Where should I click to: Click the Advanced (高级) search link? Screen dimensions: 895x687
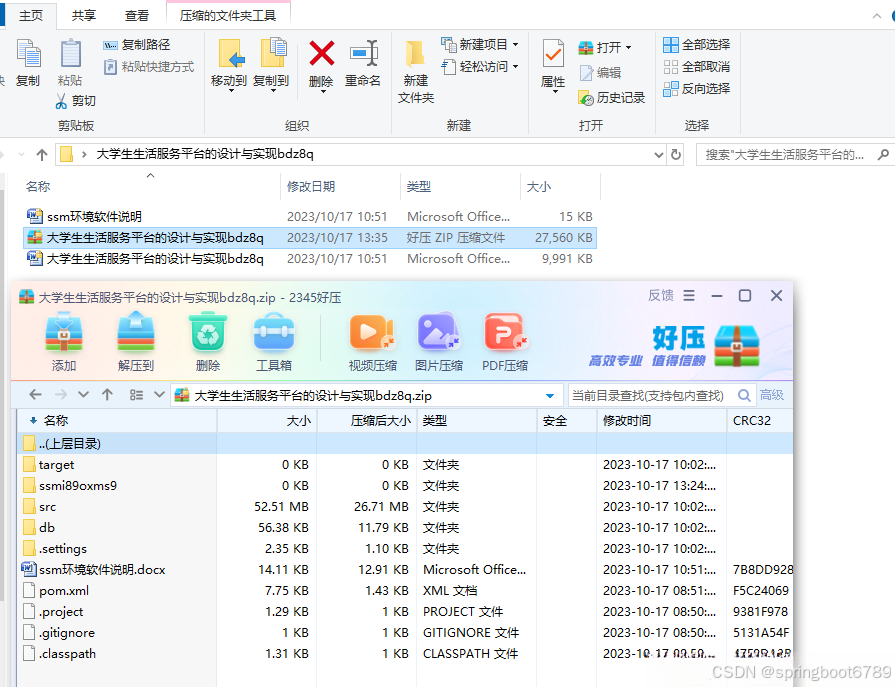[772, 395]
